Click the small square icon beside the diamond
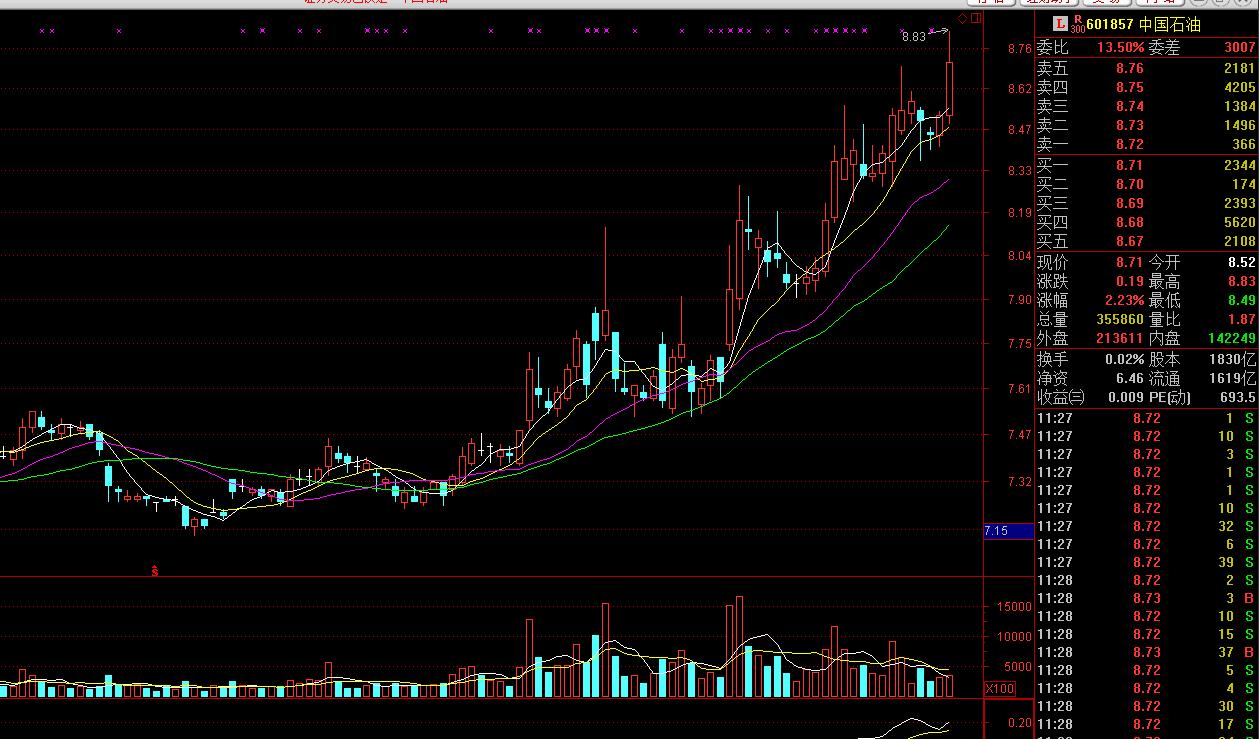This screenshot has height=739, width=1259. pyautogui.click(x=977, y=19)
